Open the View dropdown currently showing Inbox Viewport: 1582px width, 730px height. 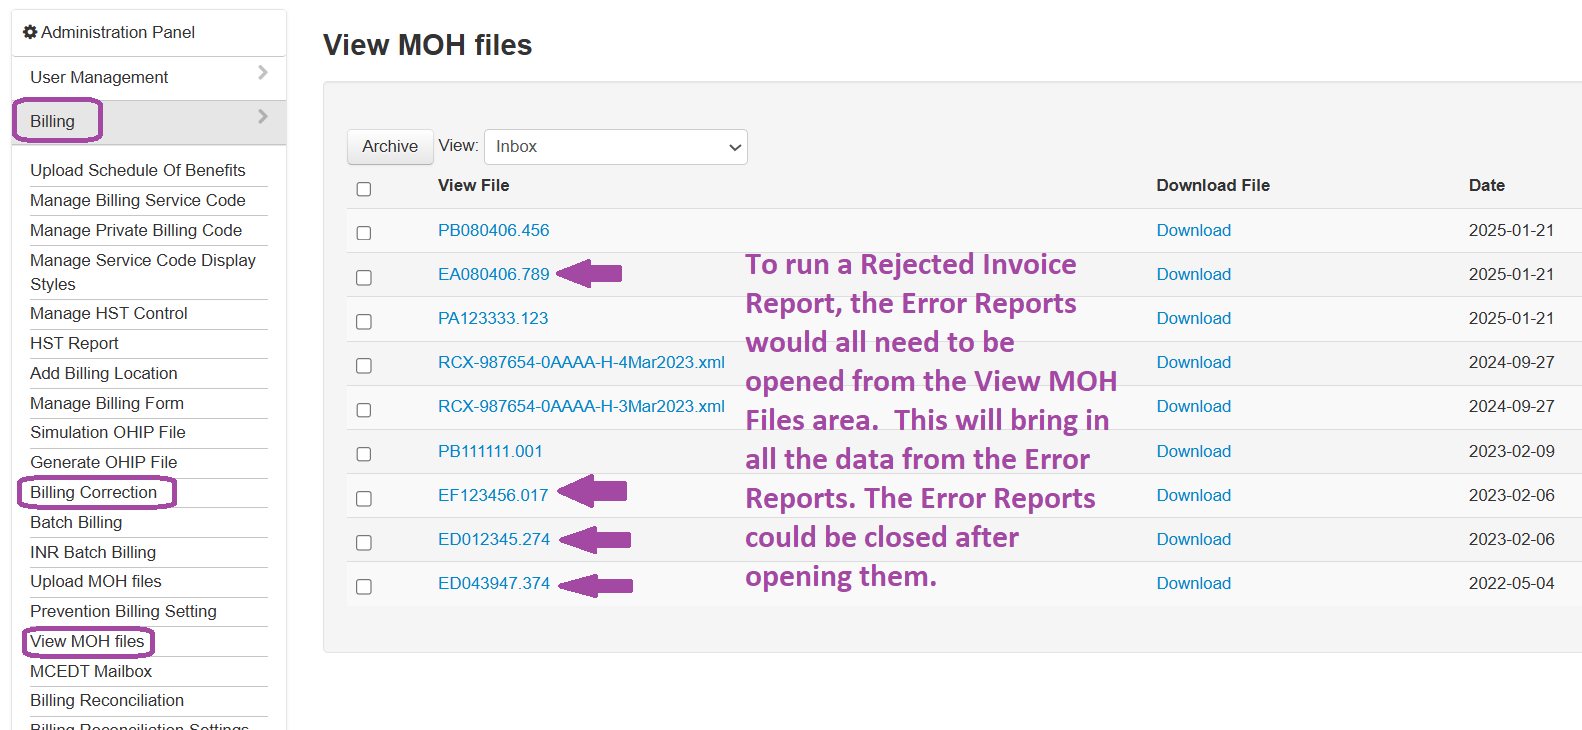tap(614, 146)
